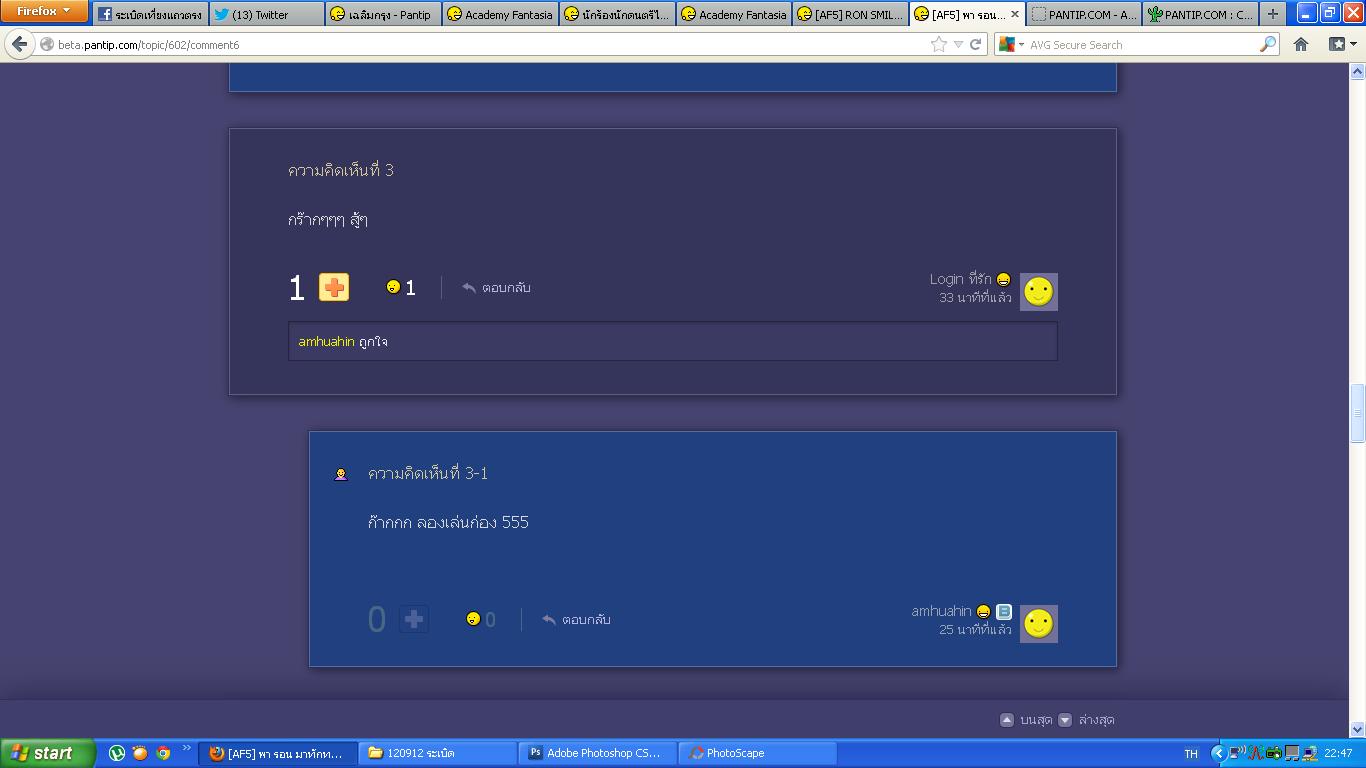Viewport: 1366px width, 768px height.
Task: Click the system clock 22:47
Action: point(1338,753)
